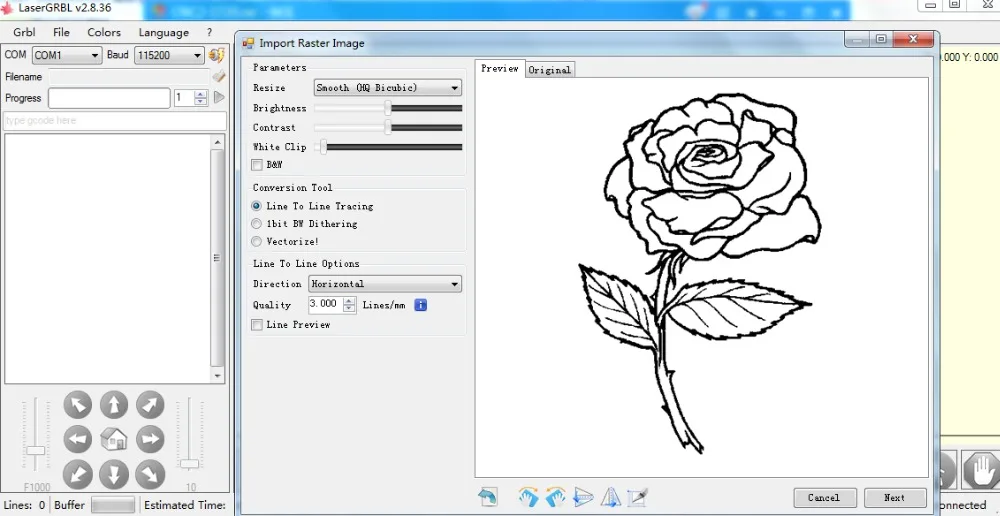Viewport: 1000px width, 516px height.
Task: Open the Quality info icon
Action: (420, 305)
